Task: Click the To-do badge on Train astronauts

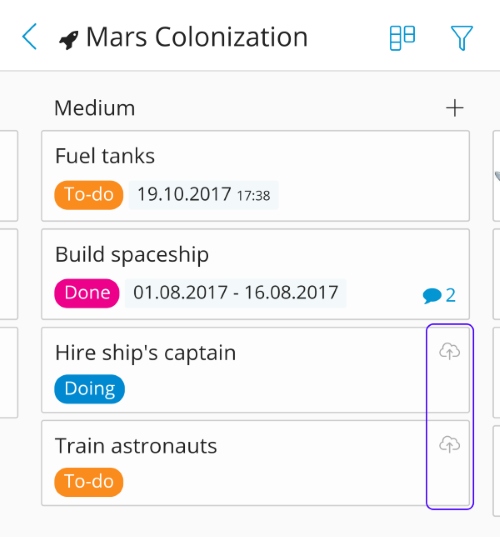Action: click(x=89, y=482)
